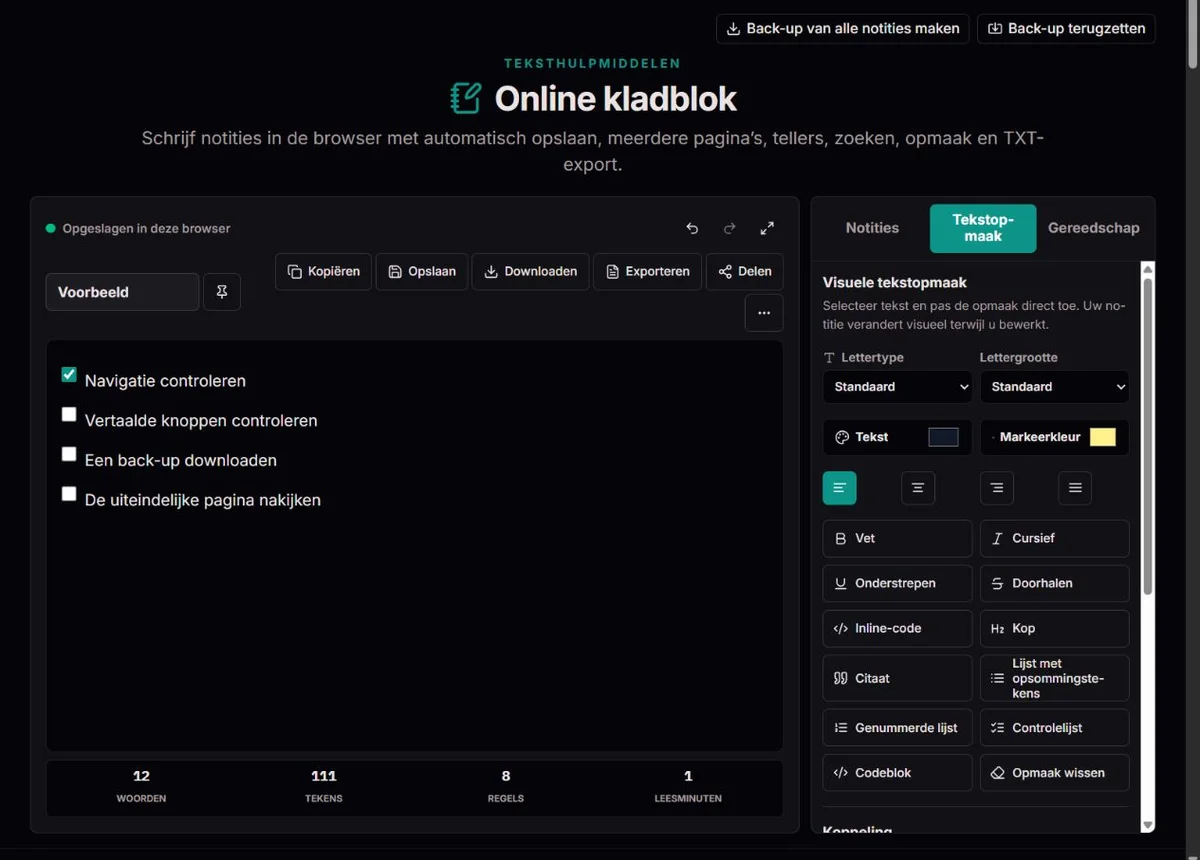Image resolution: width=1200 pixels, height=860 pixels.
Task: Switch to the Notities tab
Action: tap(872, 228)
